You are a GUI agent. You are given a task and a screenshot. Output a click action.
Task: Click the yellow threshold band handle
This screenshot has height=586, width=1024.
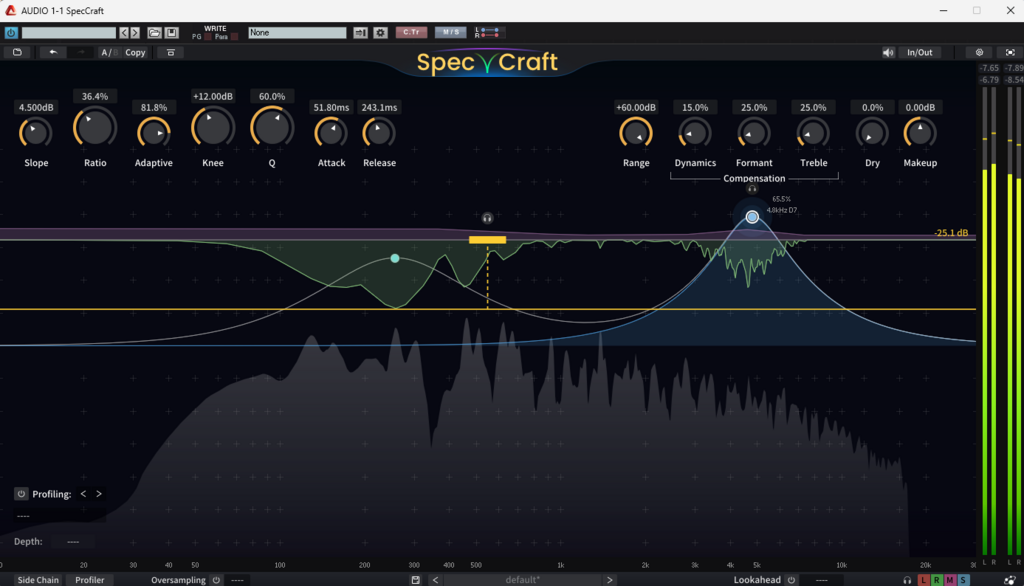(487, 240)
